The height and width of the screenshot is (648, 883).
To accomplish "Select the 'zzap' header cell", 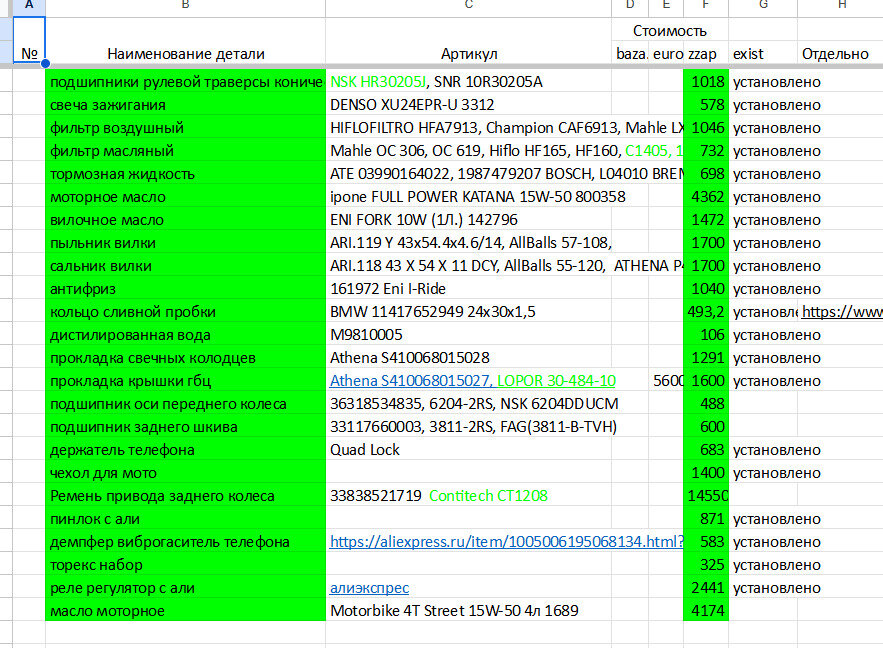I will point(706,54).
